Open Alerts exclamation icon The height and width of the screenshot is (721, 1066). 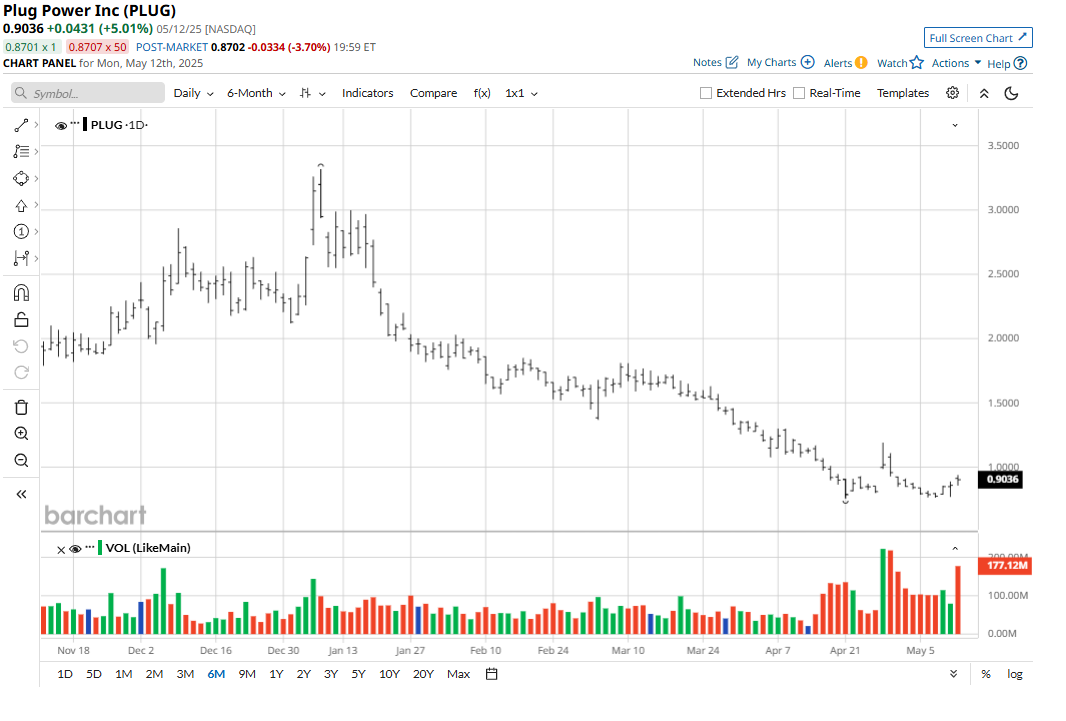click(x=861, y=63)
